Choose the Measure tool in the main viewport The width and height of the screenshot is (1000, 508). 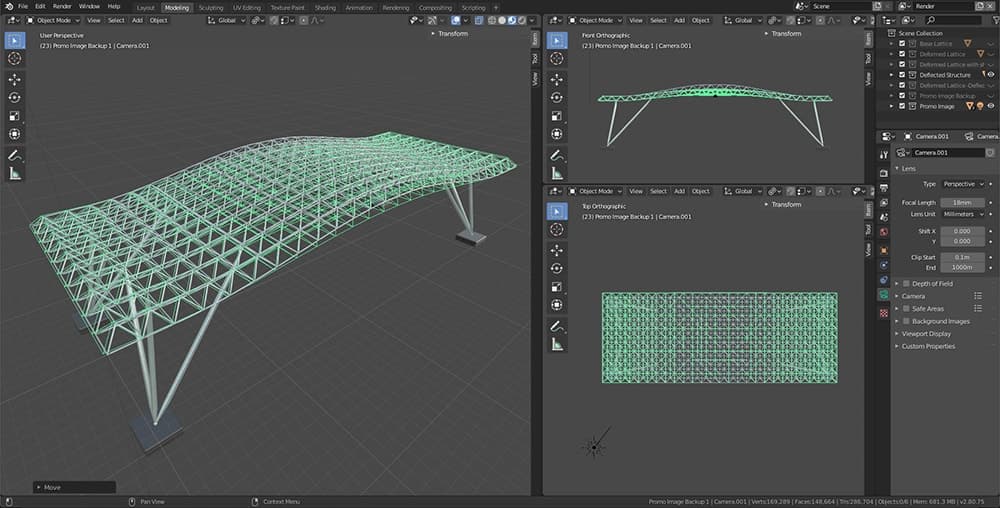(15, 174)
